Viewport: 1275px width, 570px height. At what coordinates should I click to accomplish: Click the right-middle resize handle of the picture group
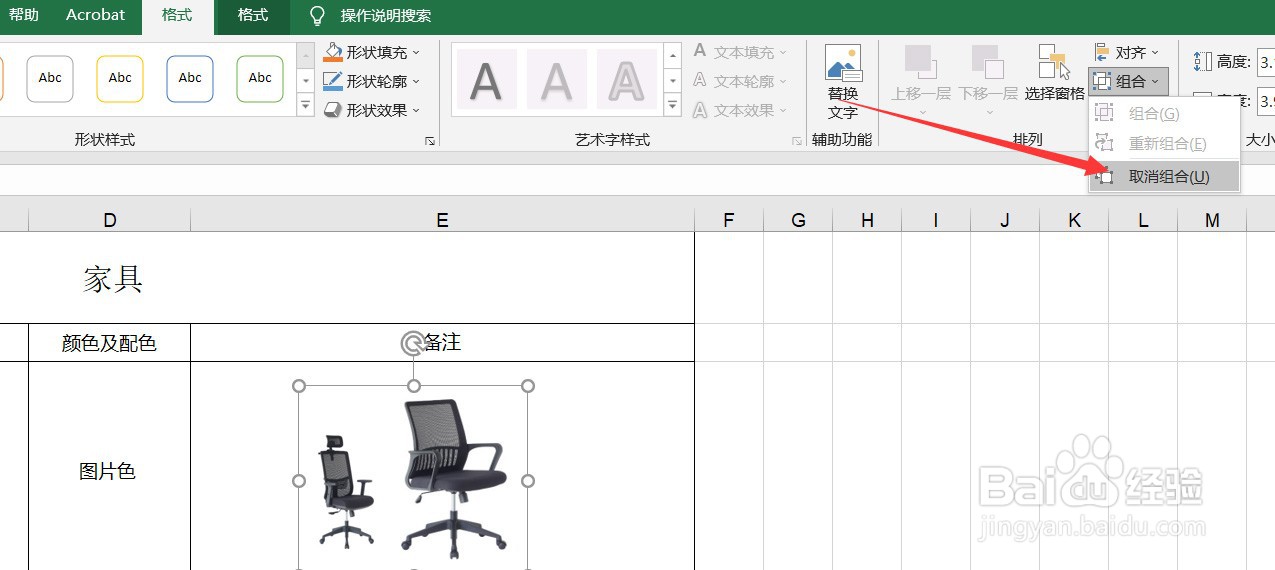click(x=528, y=481)
